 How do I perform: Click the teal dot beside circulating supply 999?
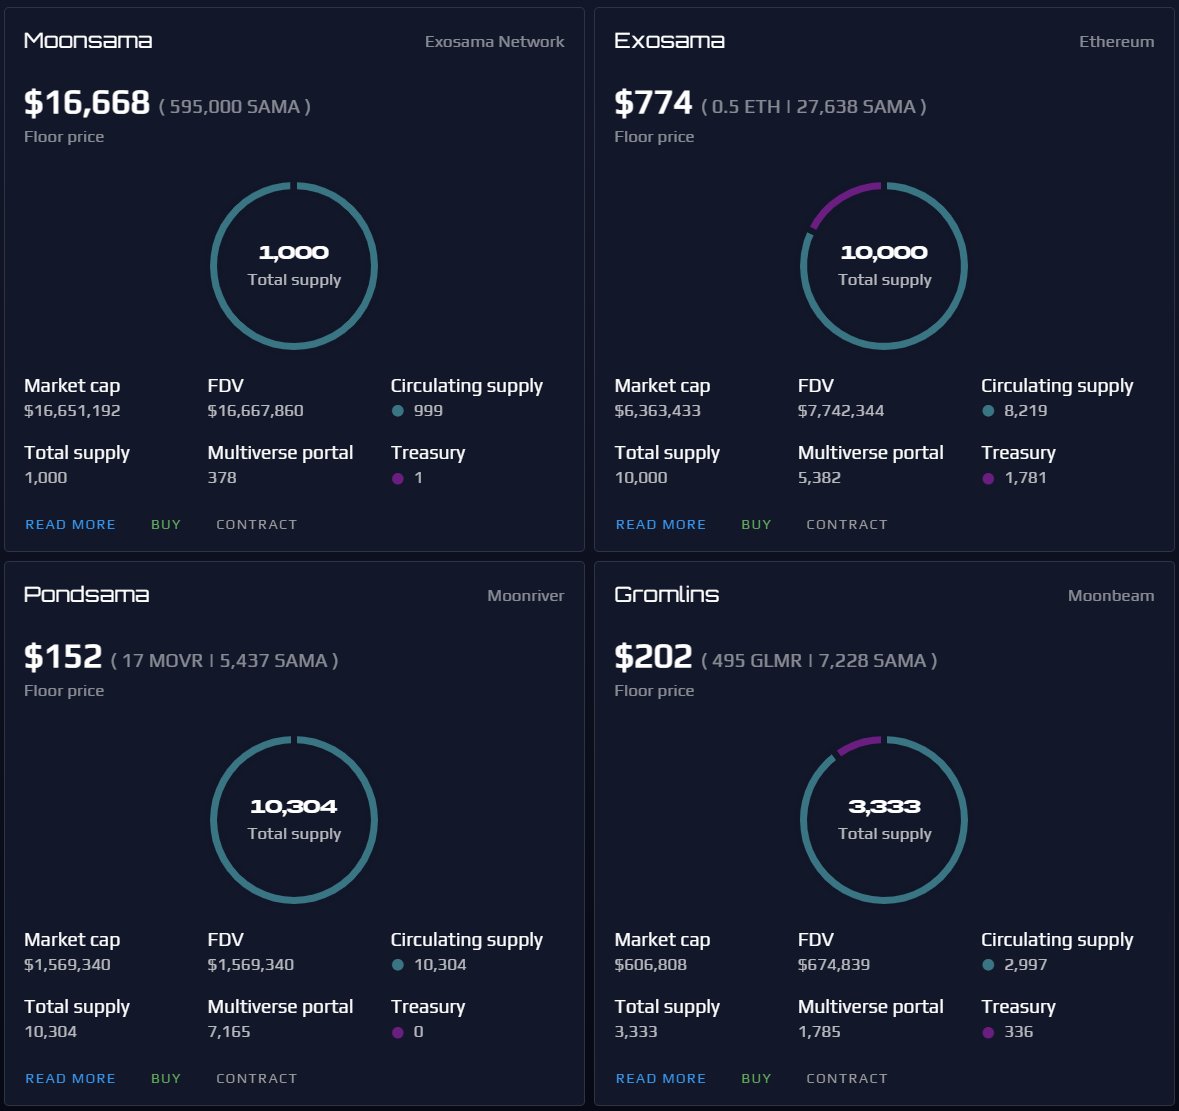coord(398,411)
